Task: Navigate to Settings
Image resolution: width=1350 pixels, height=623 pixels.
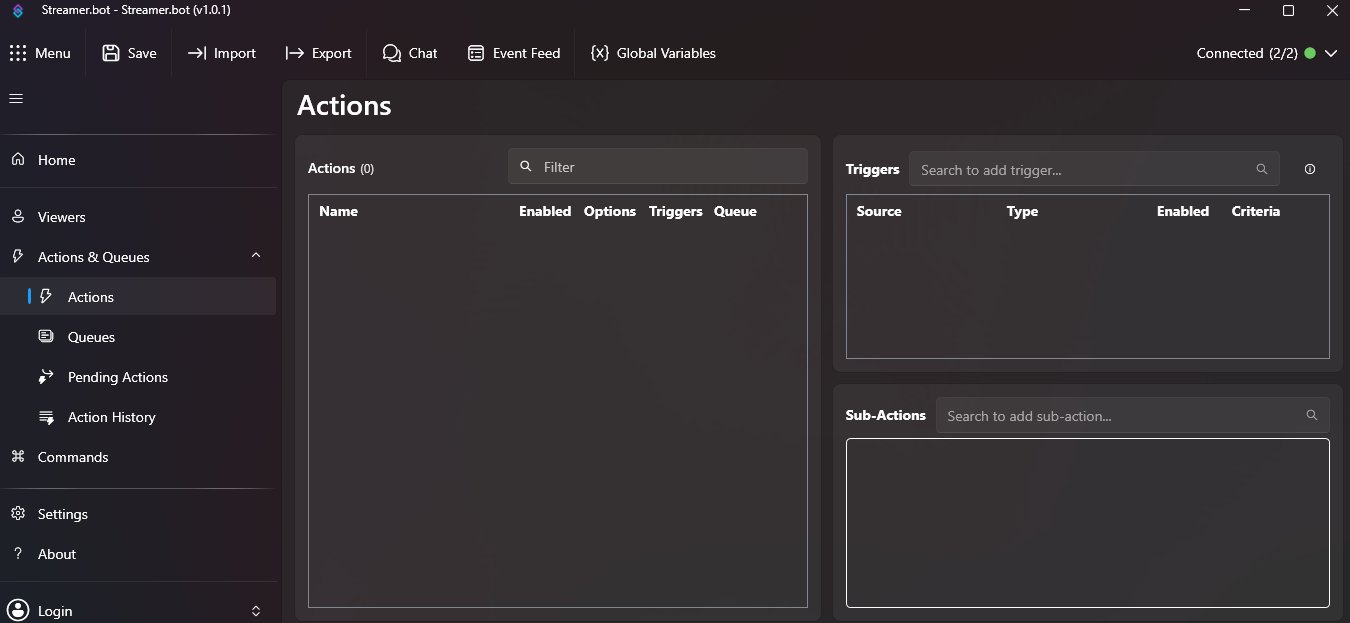Action: [62, 514]
